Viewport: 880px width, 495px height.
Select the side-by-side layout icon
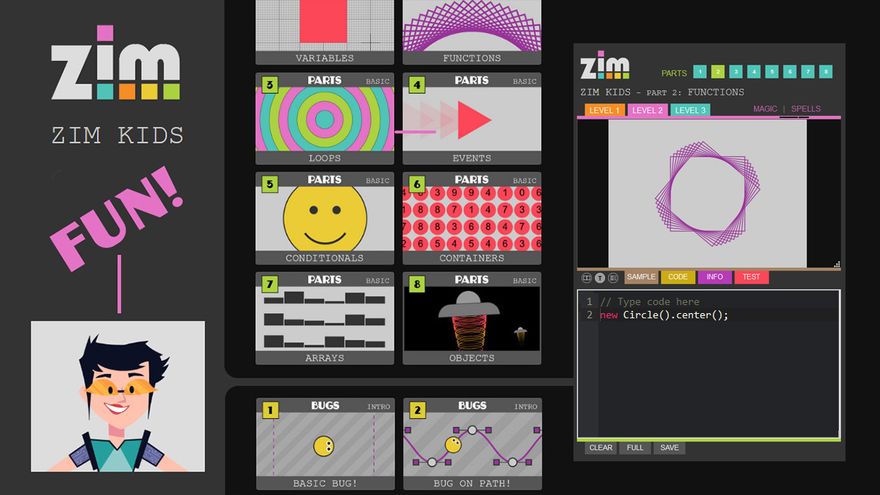click(586, 278)
